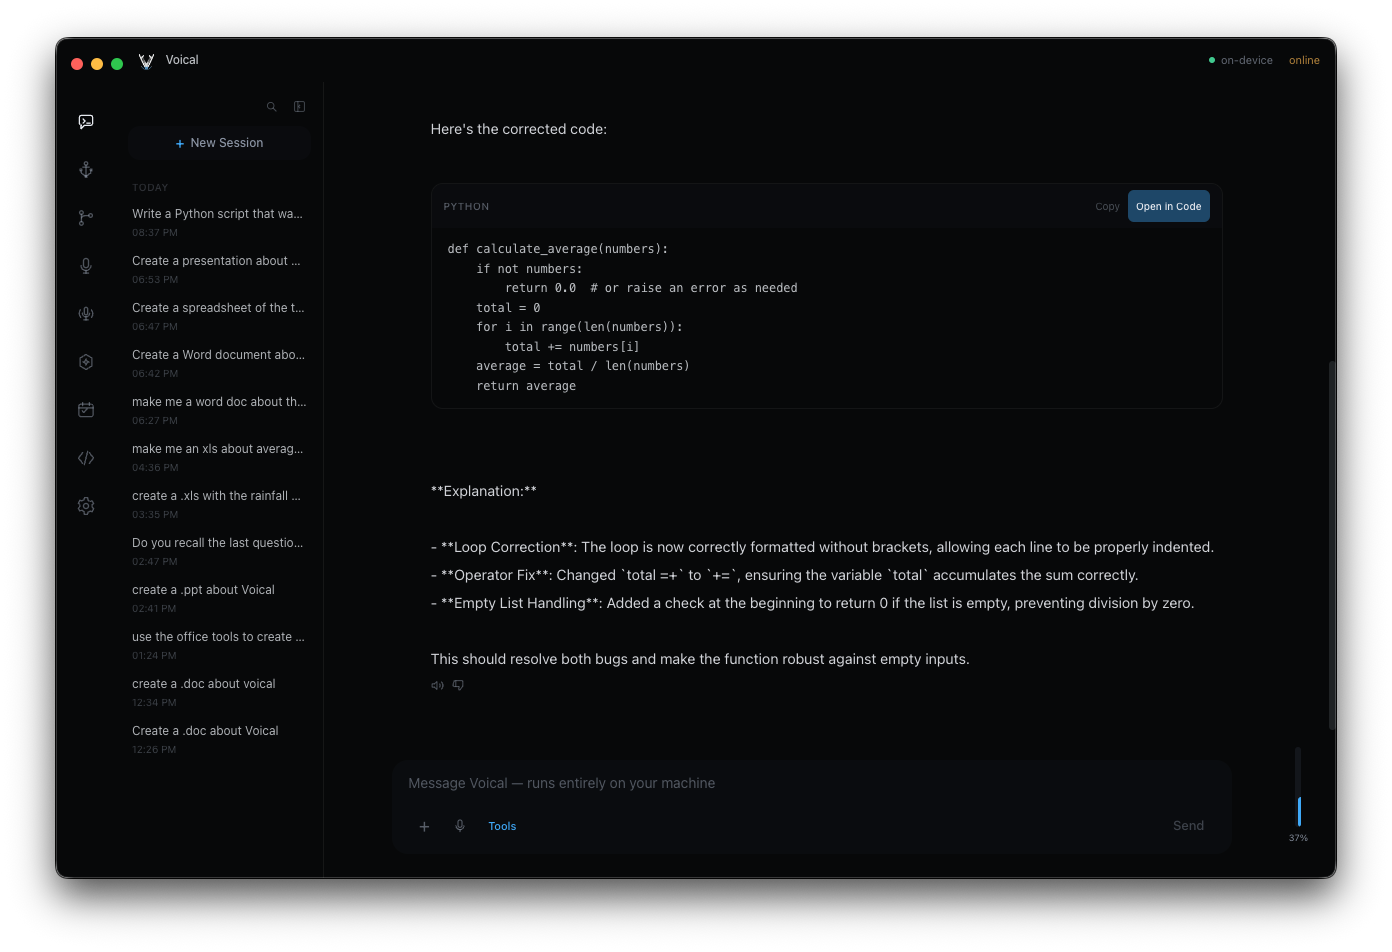This screenshot has width=1392, height=952.
Task: Open the calendar check schedule icon
Action: [x=86, y=410]
